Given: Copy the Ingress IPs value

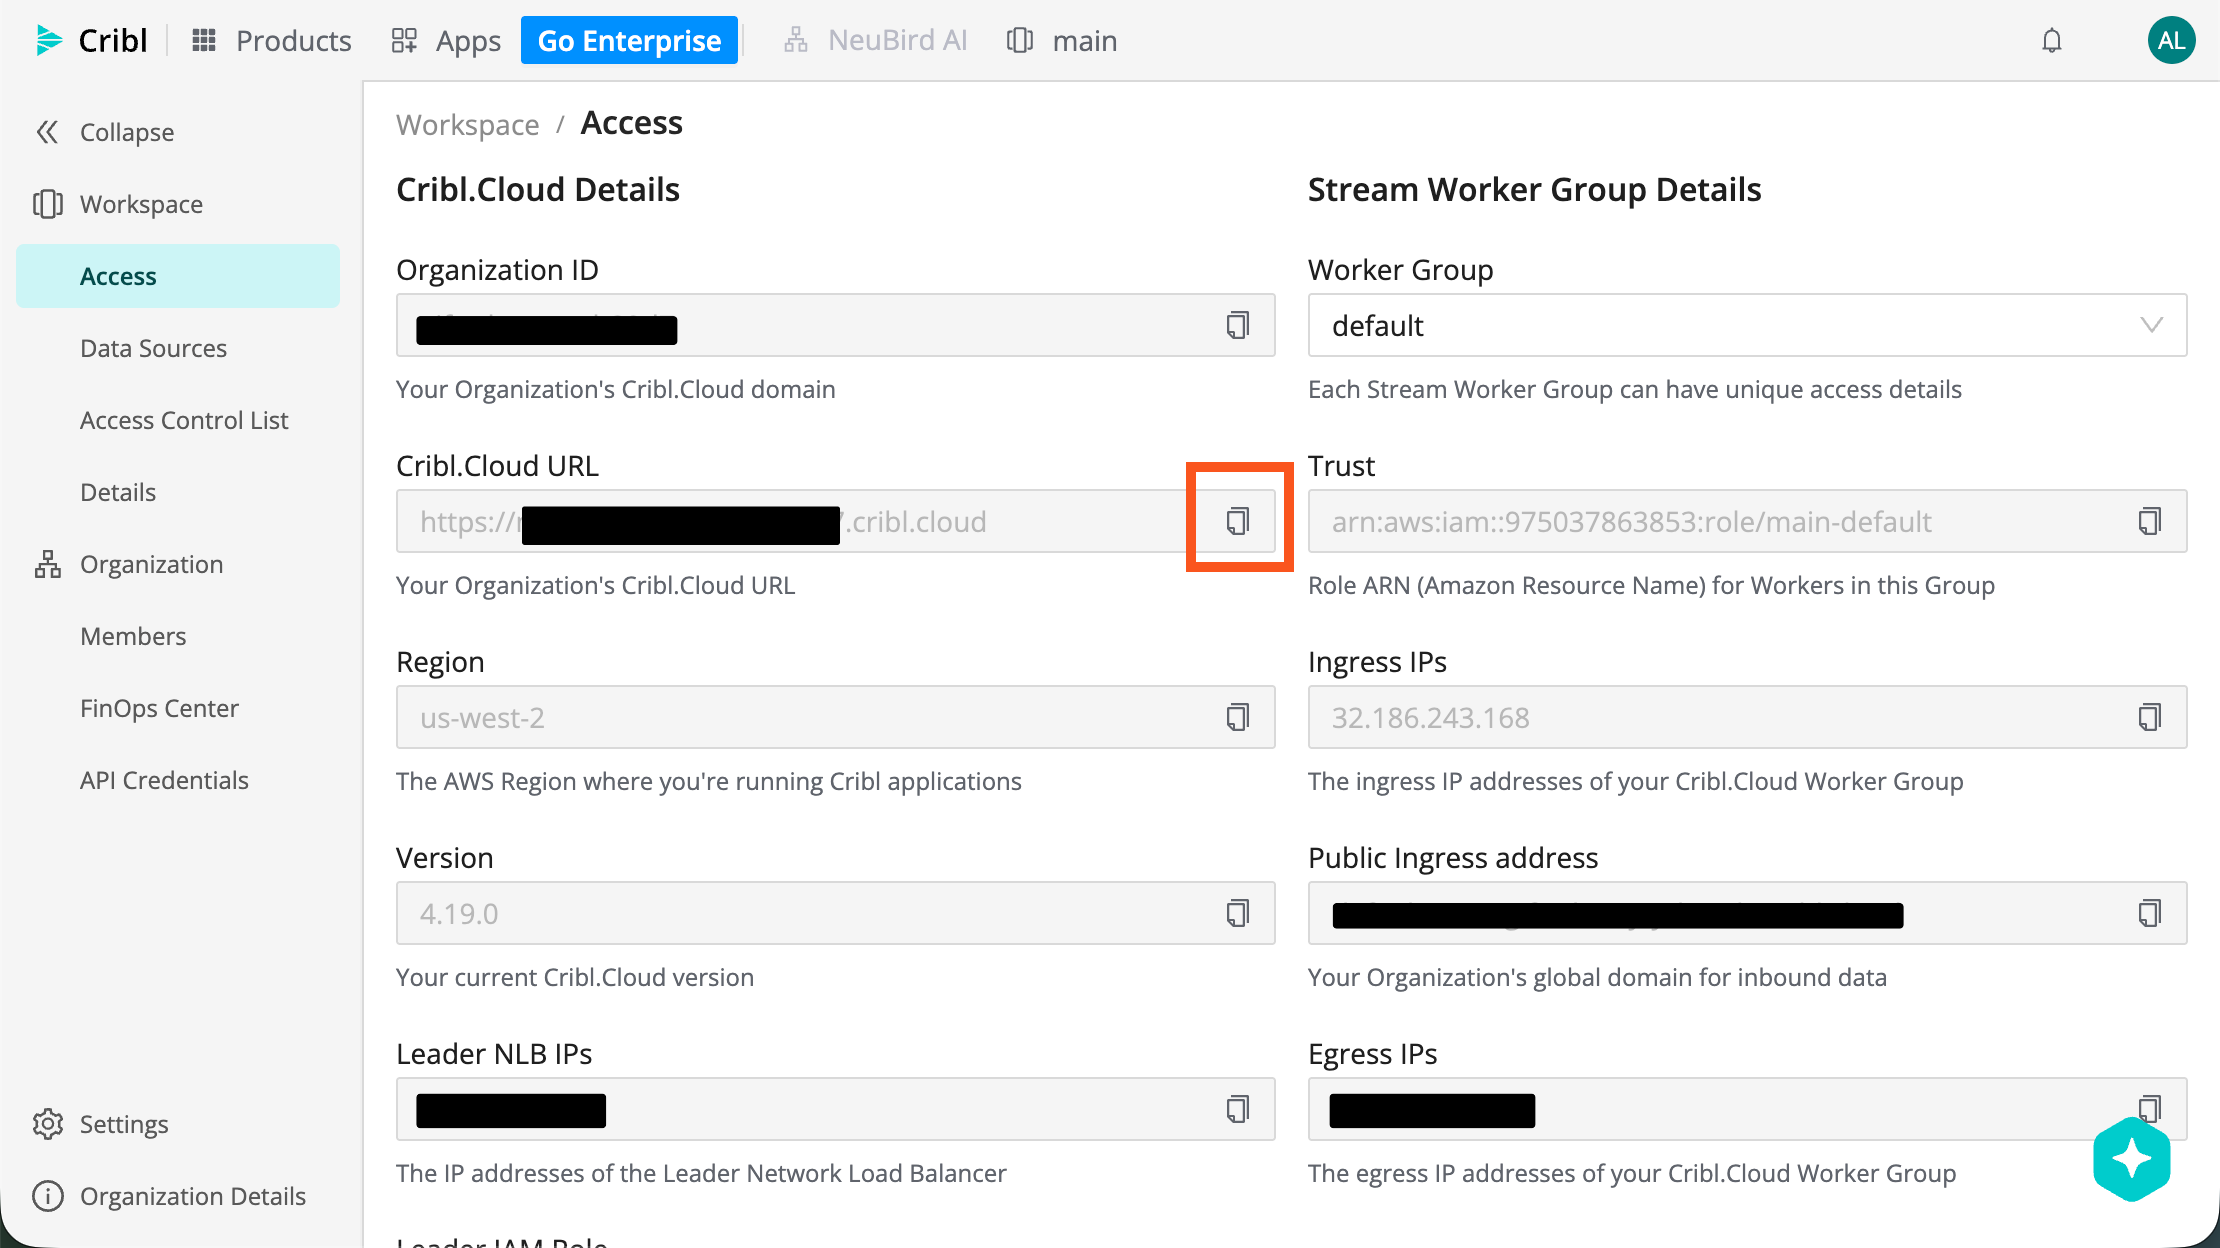Looking at the screenshot, I should [2150, 717].
